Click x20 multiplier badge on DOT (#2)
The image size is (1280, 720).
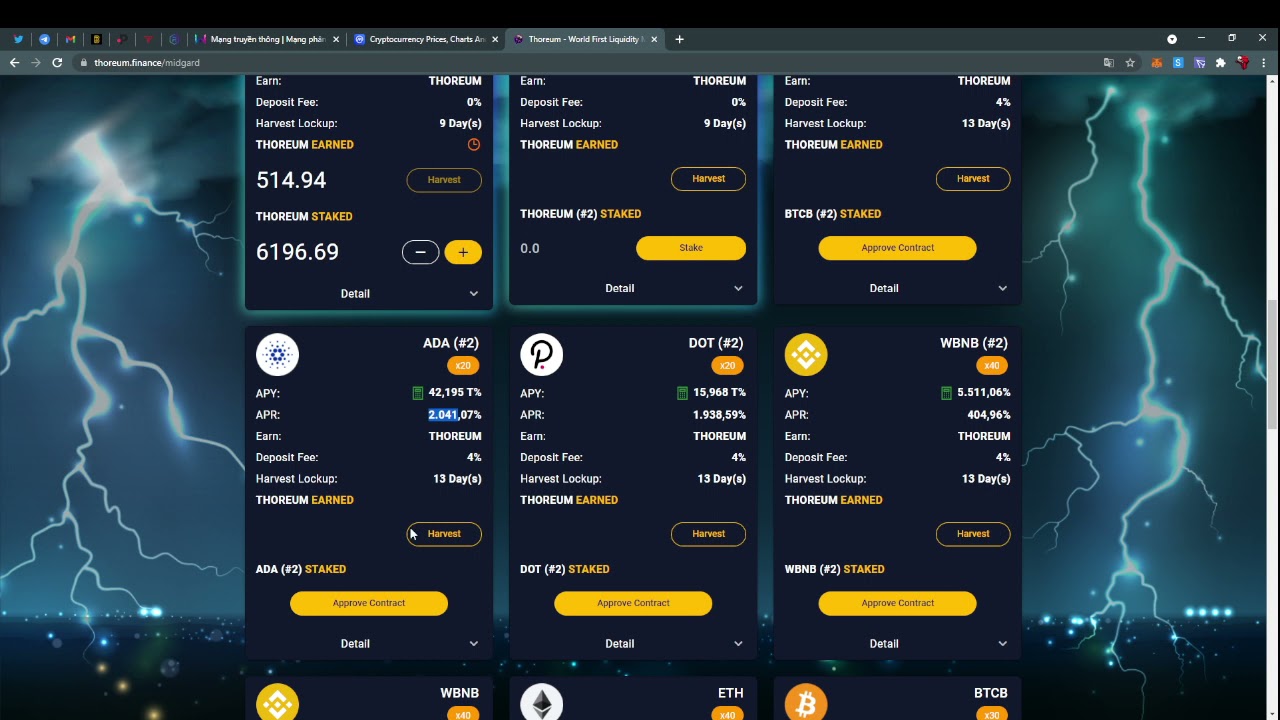(727, 366)
